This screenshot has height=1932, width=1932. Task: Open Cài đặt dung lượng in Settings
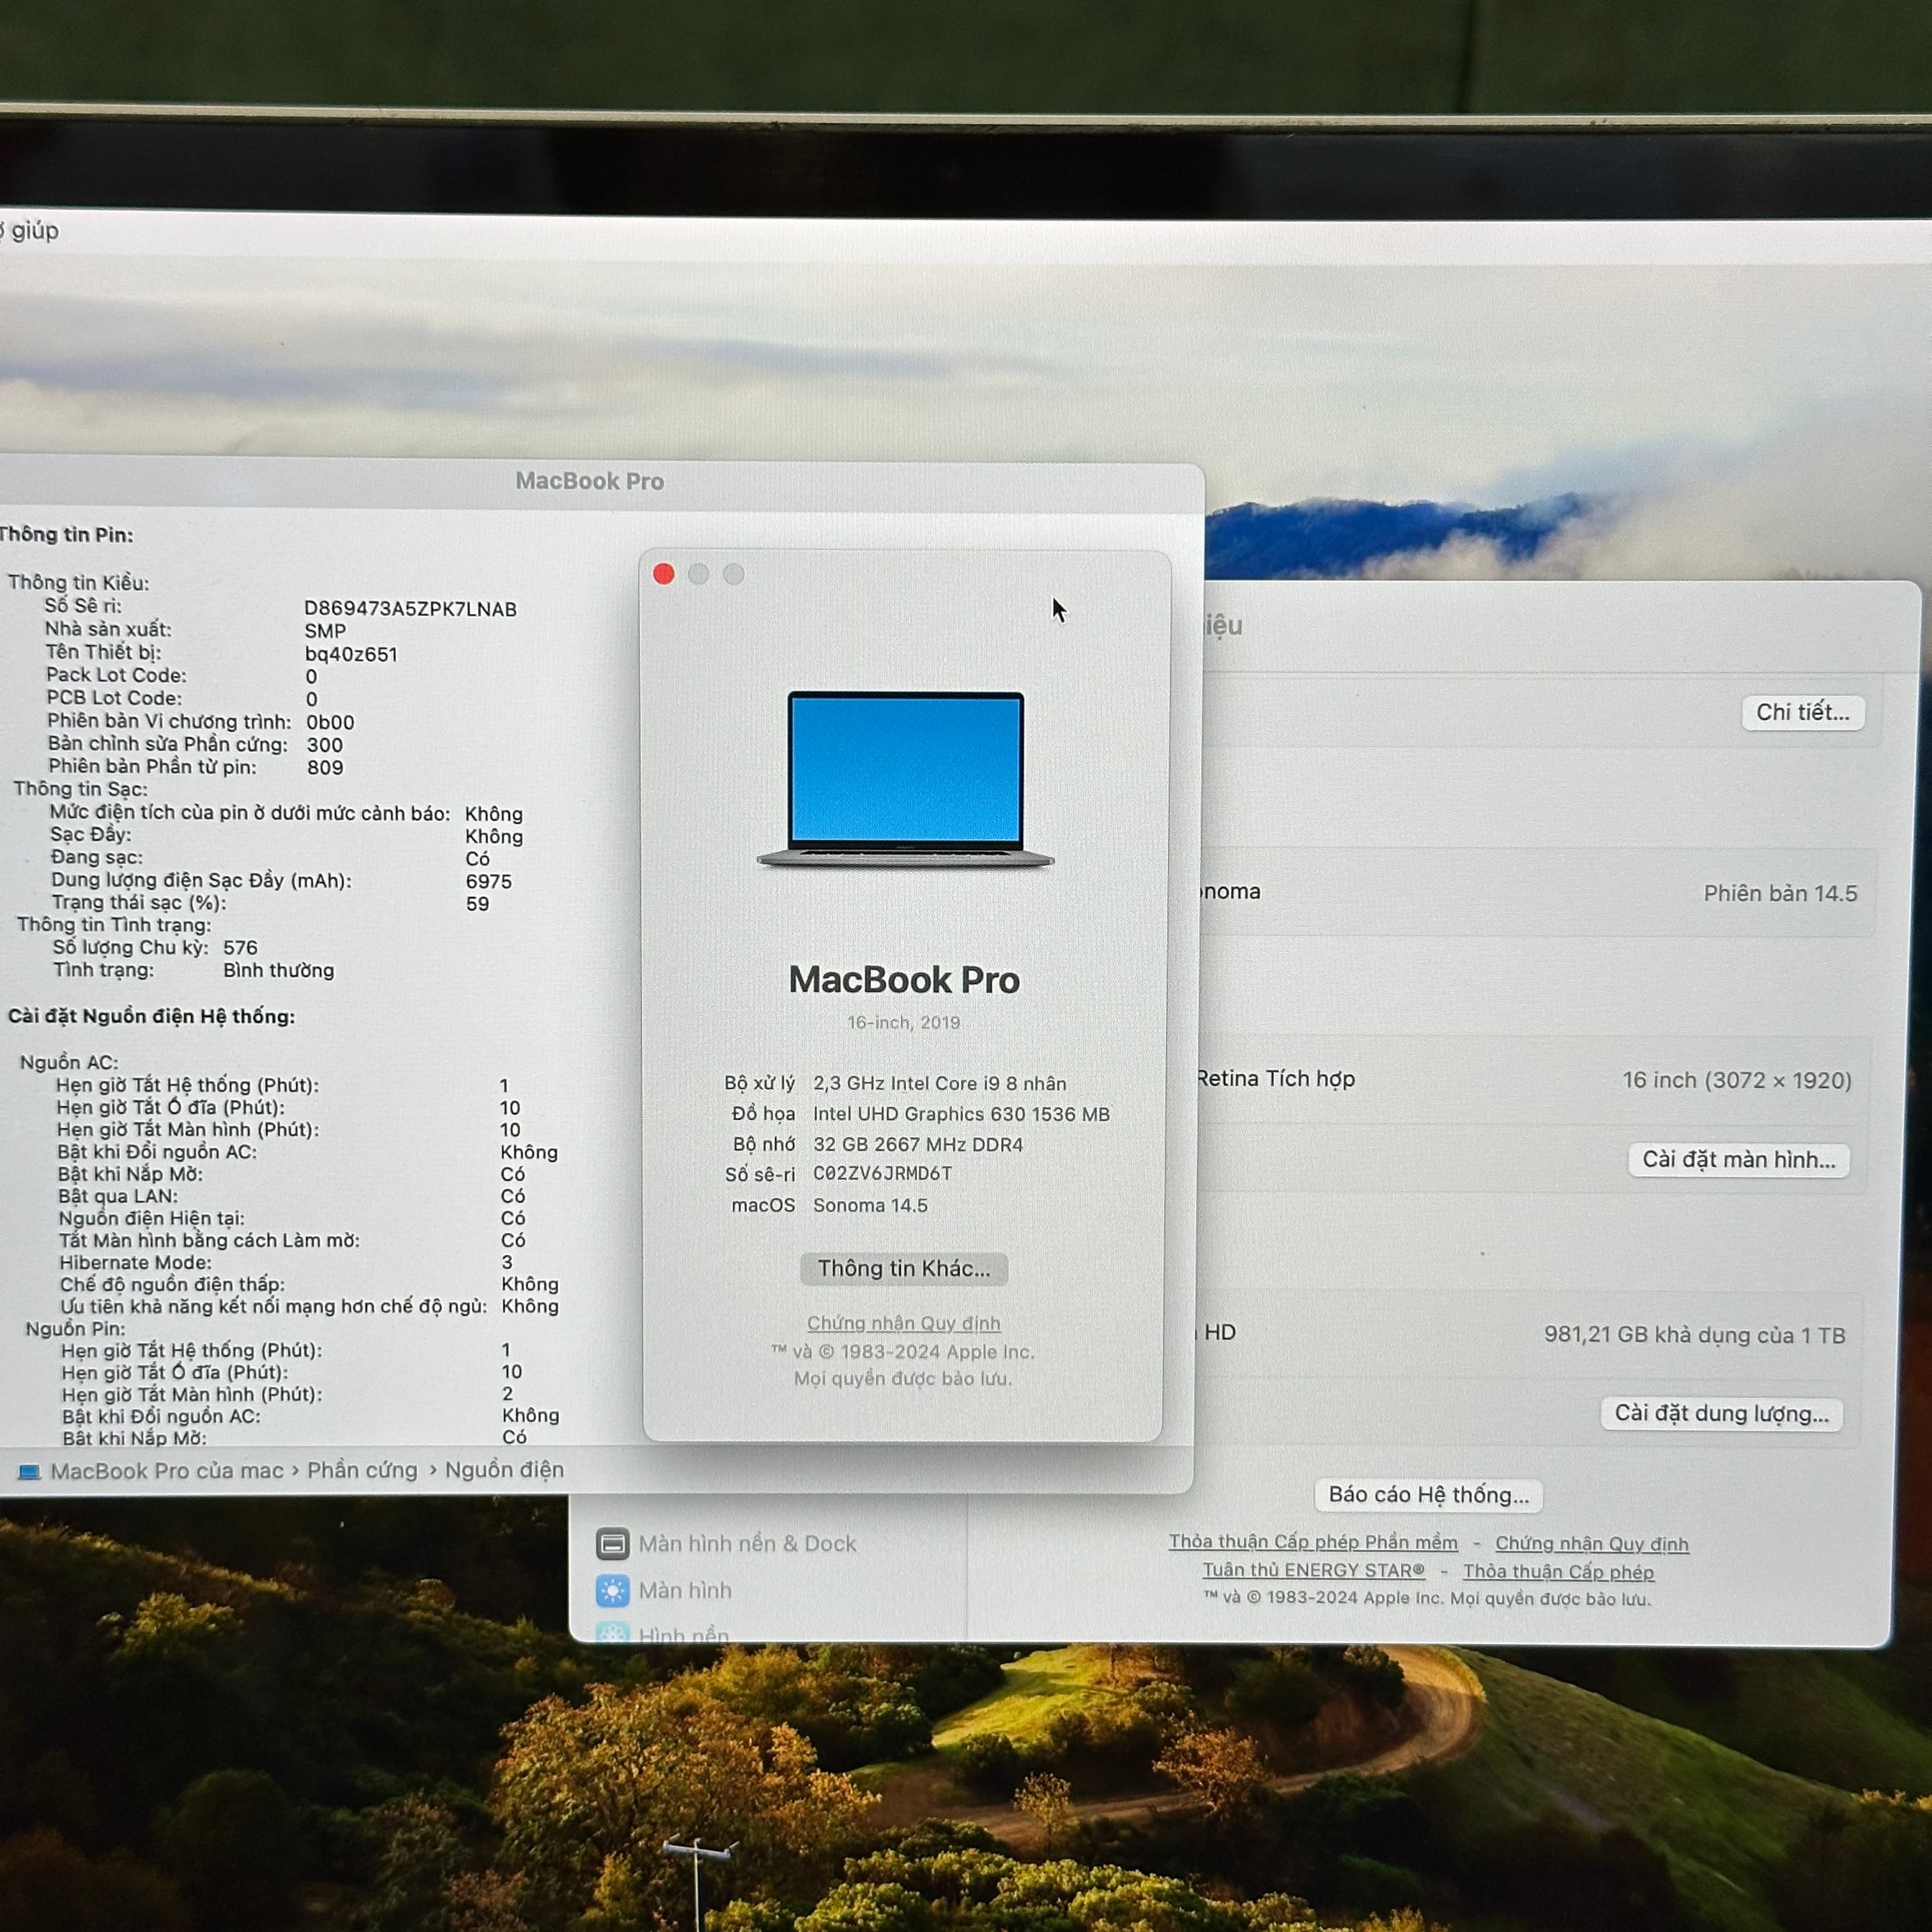(x=1721, y=1414)
